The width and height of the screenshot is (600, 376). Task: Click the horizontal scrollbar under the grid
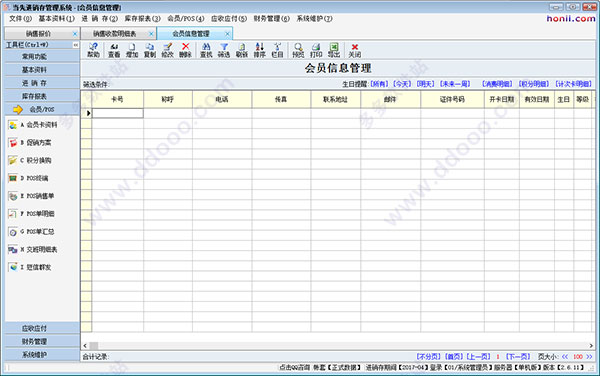(338, 345)
